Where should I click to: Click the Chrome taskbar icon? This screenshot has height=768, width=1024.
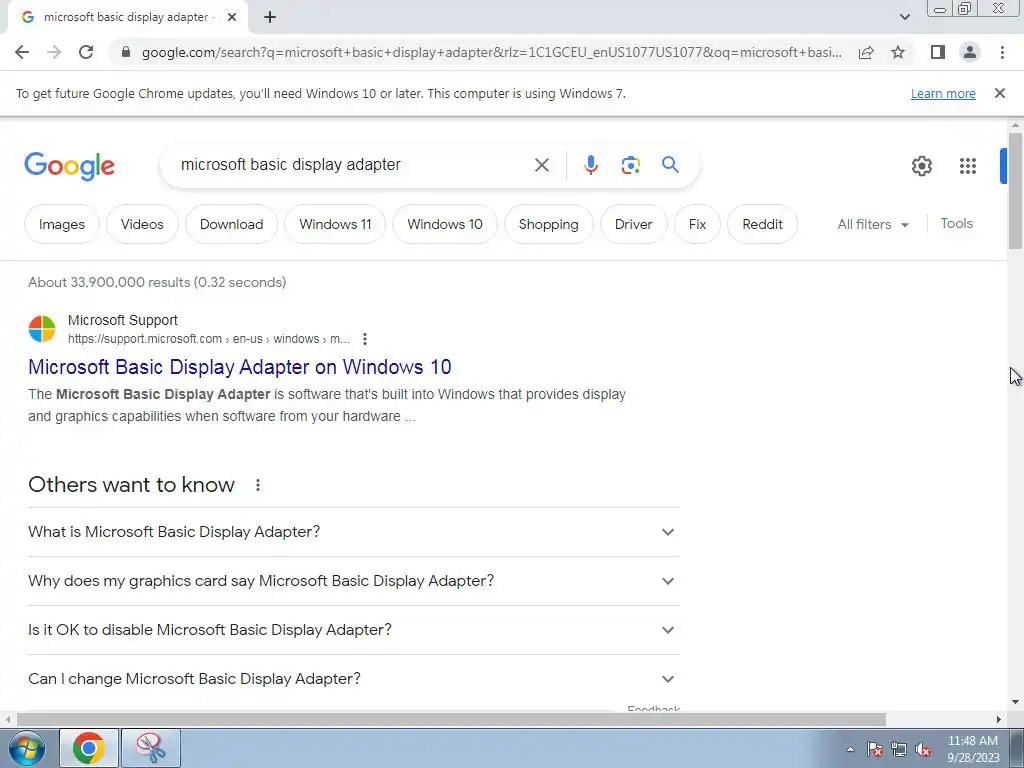[89, 748]
